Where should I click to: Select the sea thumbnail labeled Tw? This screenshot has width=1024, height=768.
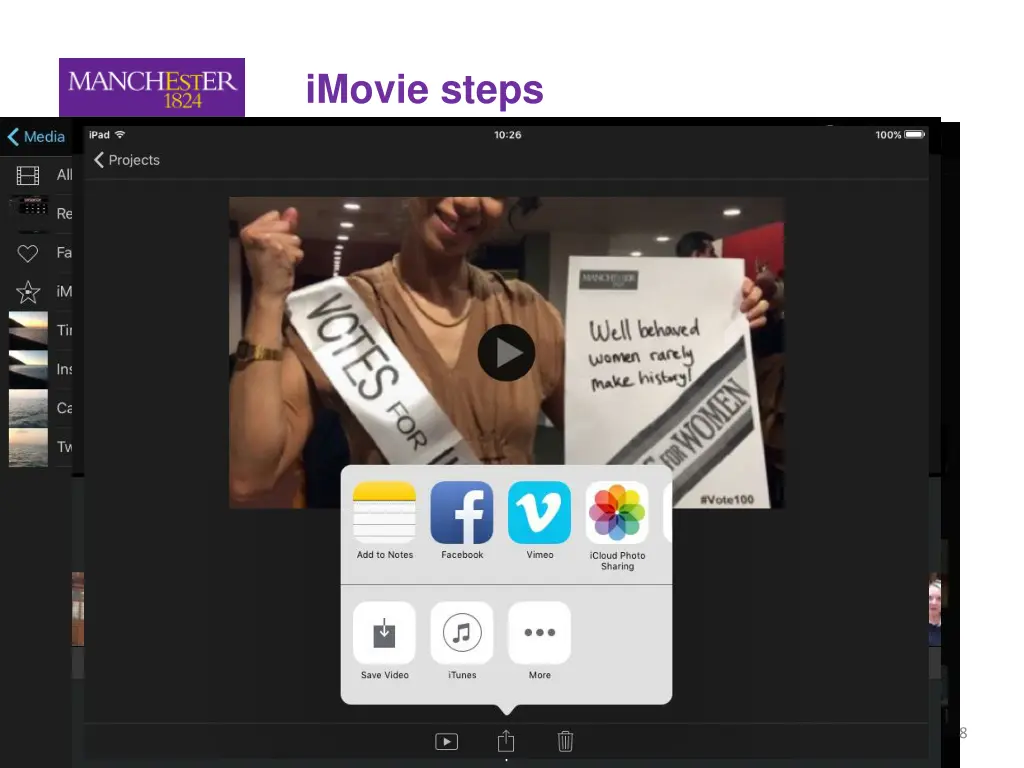coord(28,447)
